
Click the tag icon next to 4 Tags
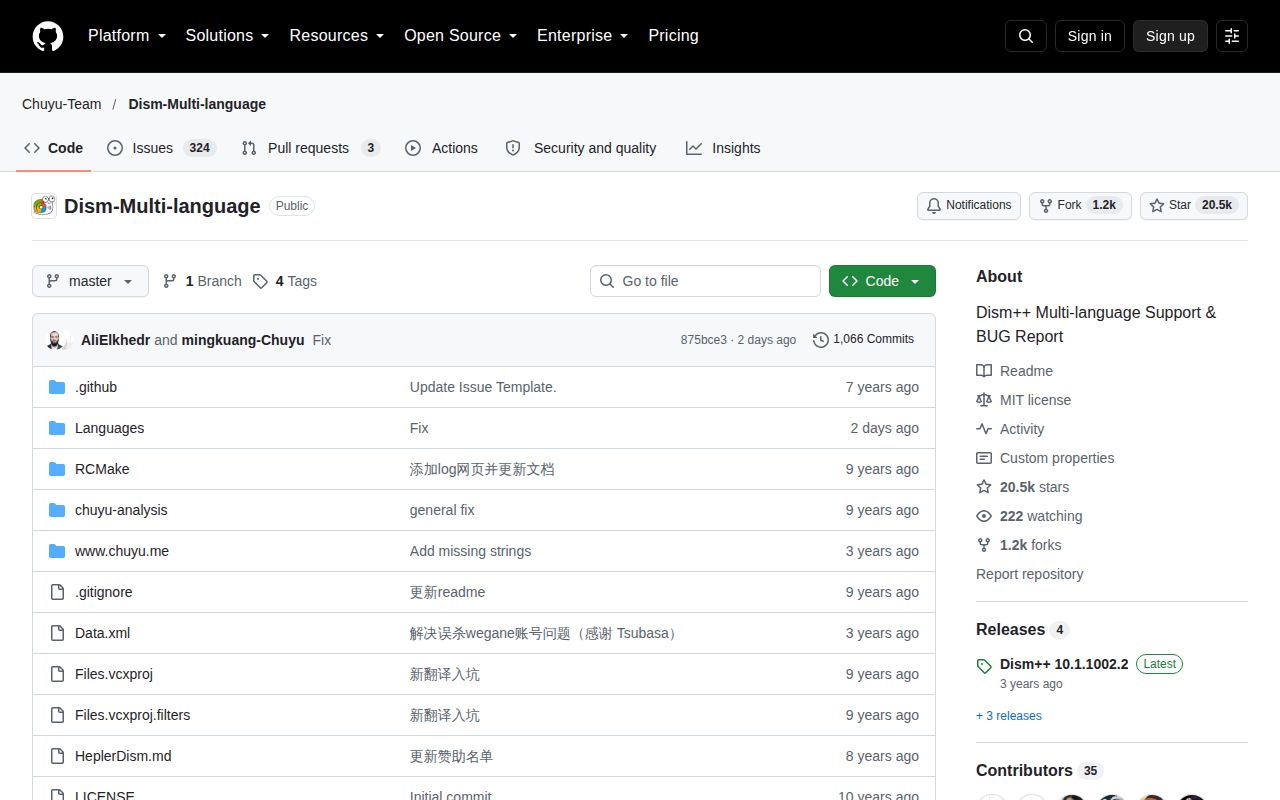pyautogui.click(x=260, y=281)
